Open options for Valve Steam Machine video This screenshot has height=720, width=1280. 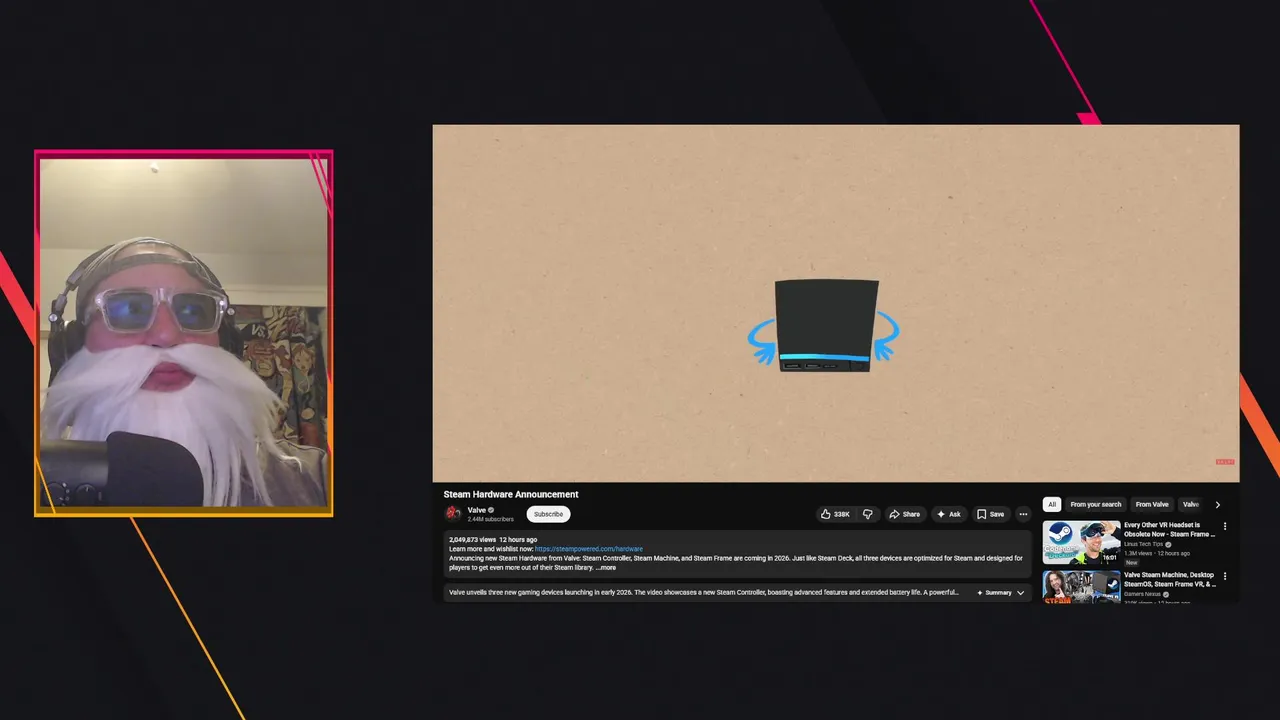[1225, 576]
